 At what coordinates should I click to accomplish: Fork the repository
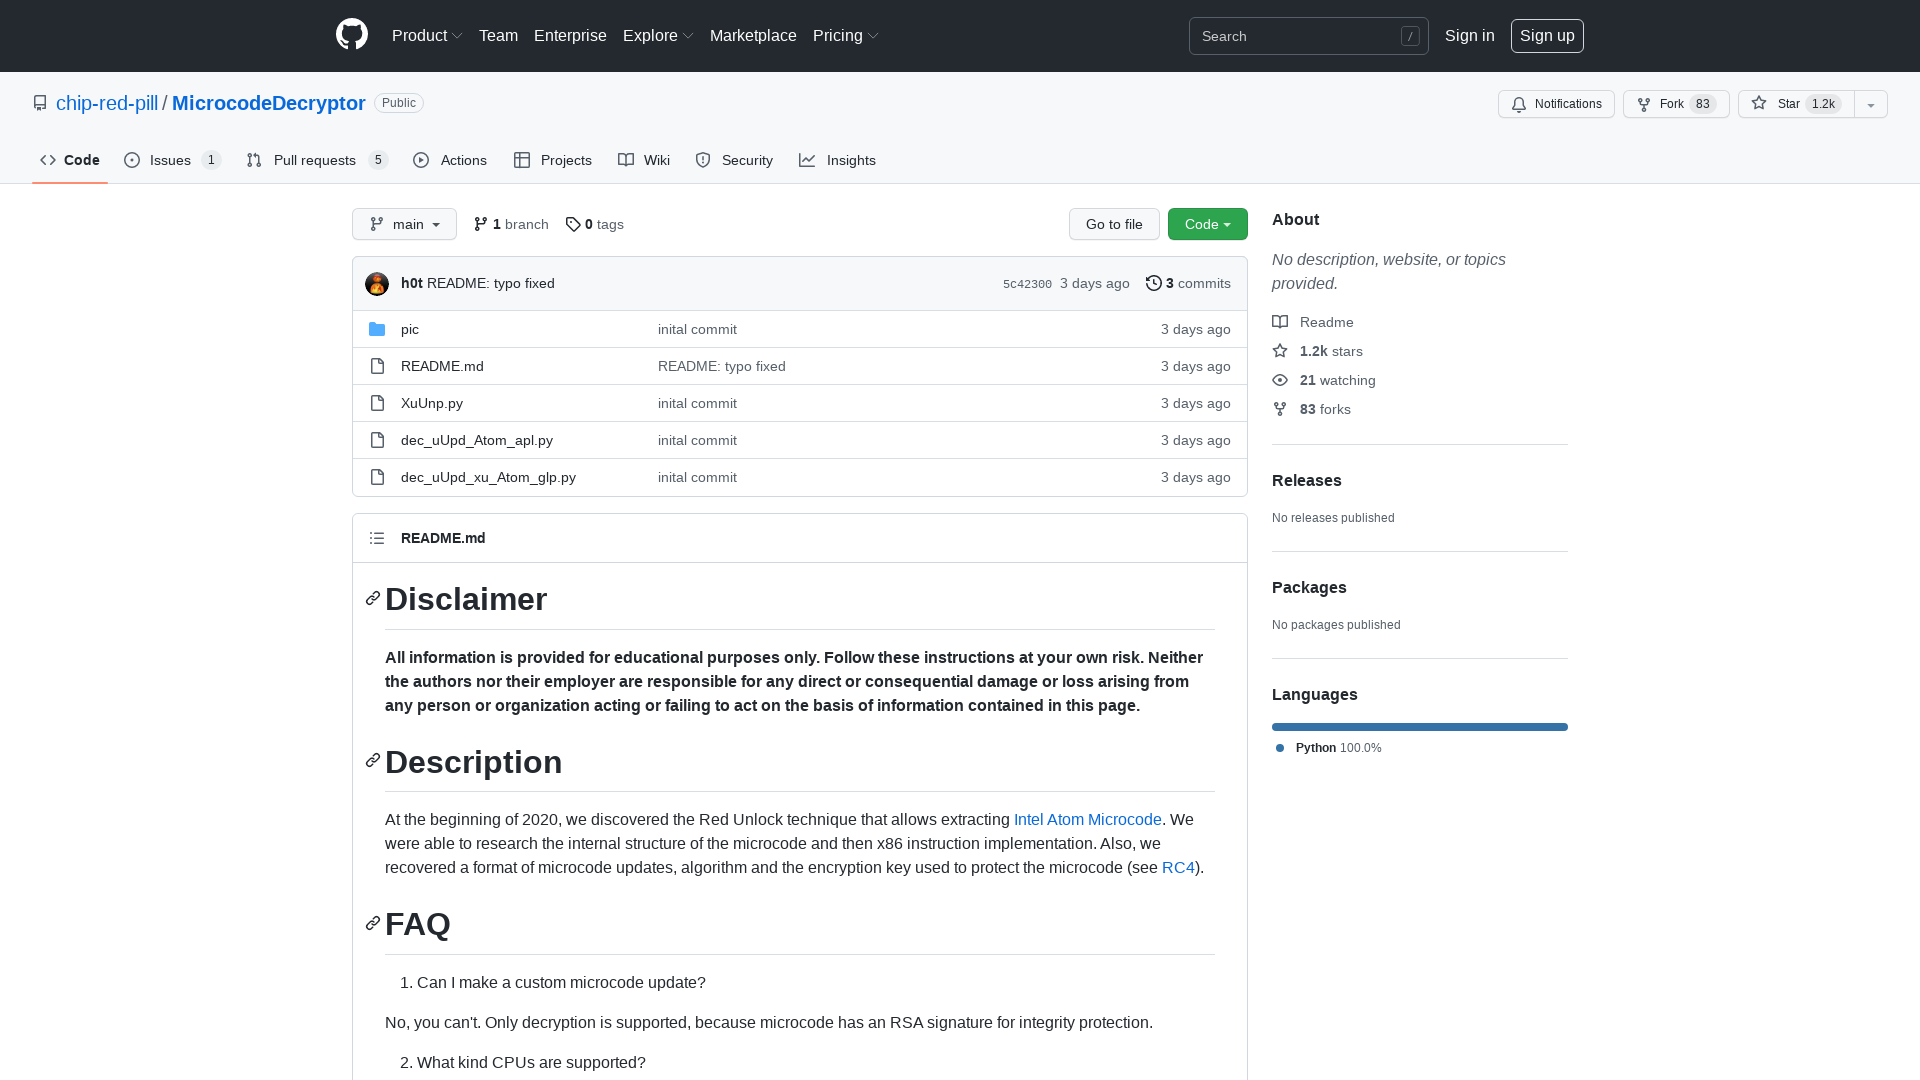pos(1675,104)
